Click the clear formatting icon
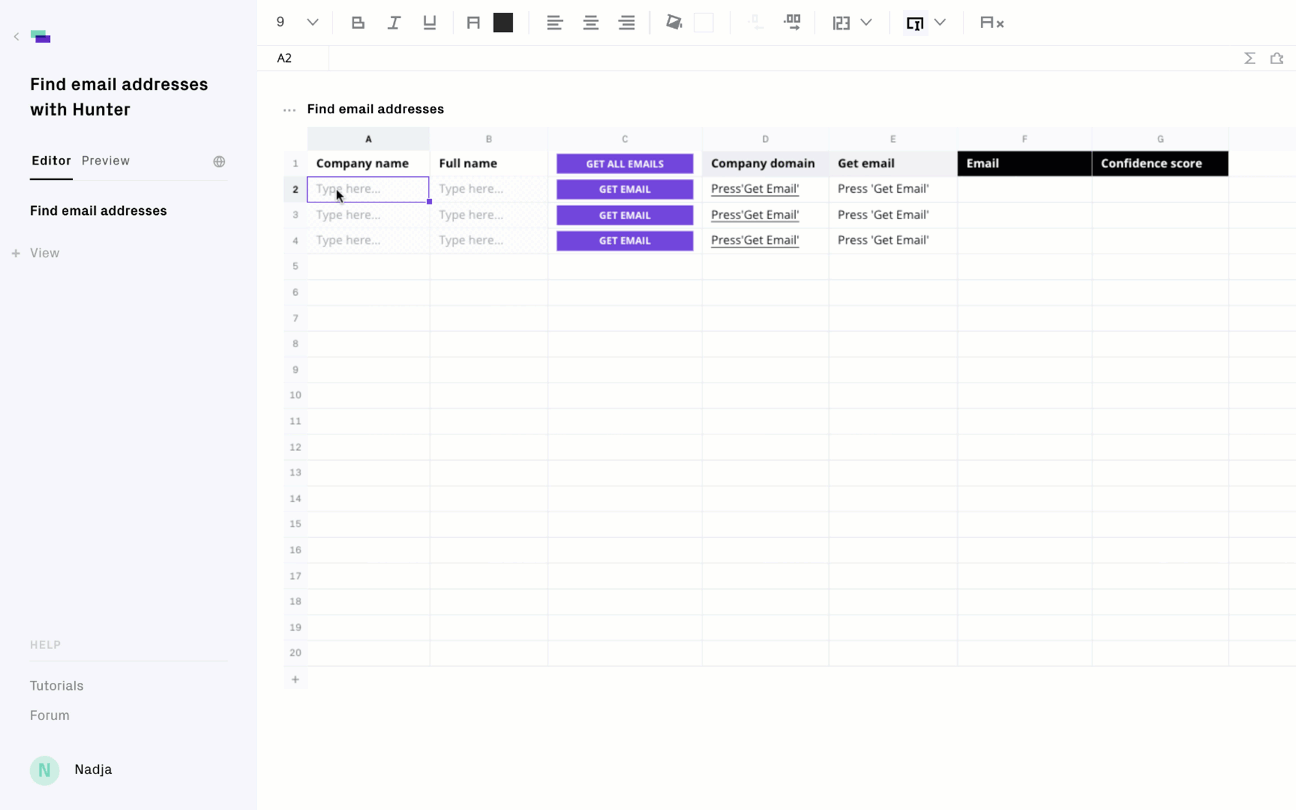Image resolution: width=1296 pixels, height=810 pixels. tap(992, 22)
